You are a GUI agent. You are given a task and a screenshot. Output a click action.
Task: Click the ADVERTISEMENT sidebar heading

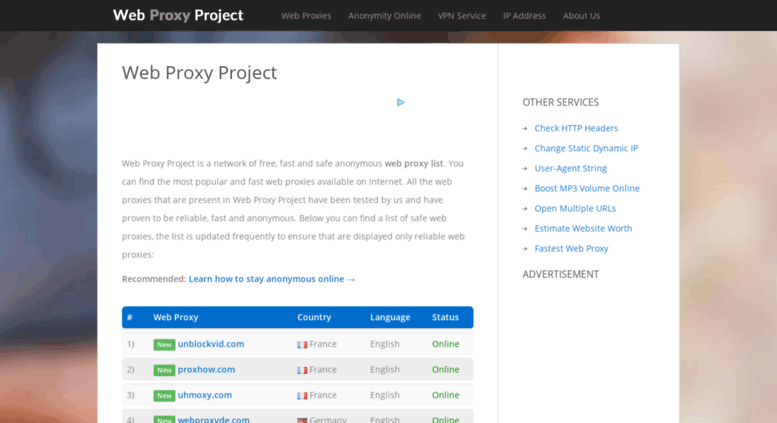[x=560, y=274]
